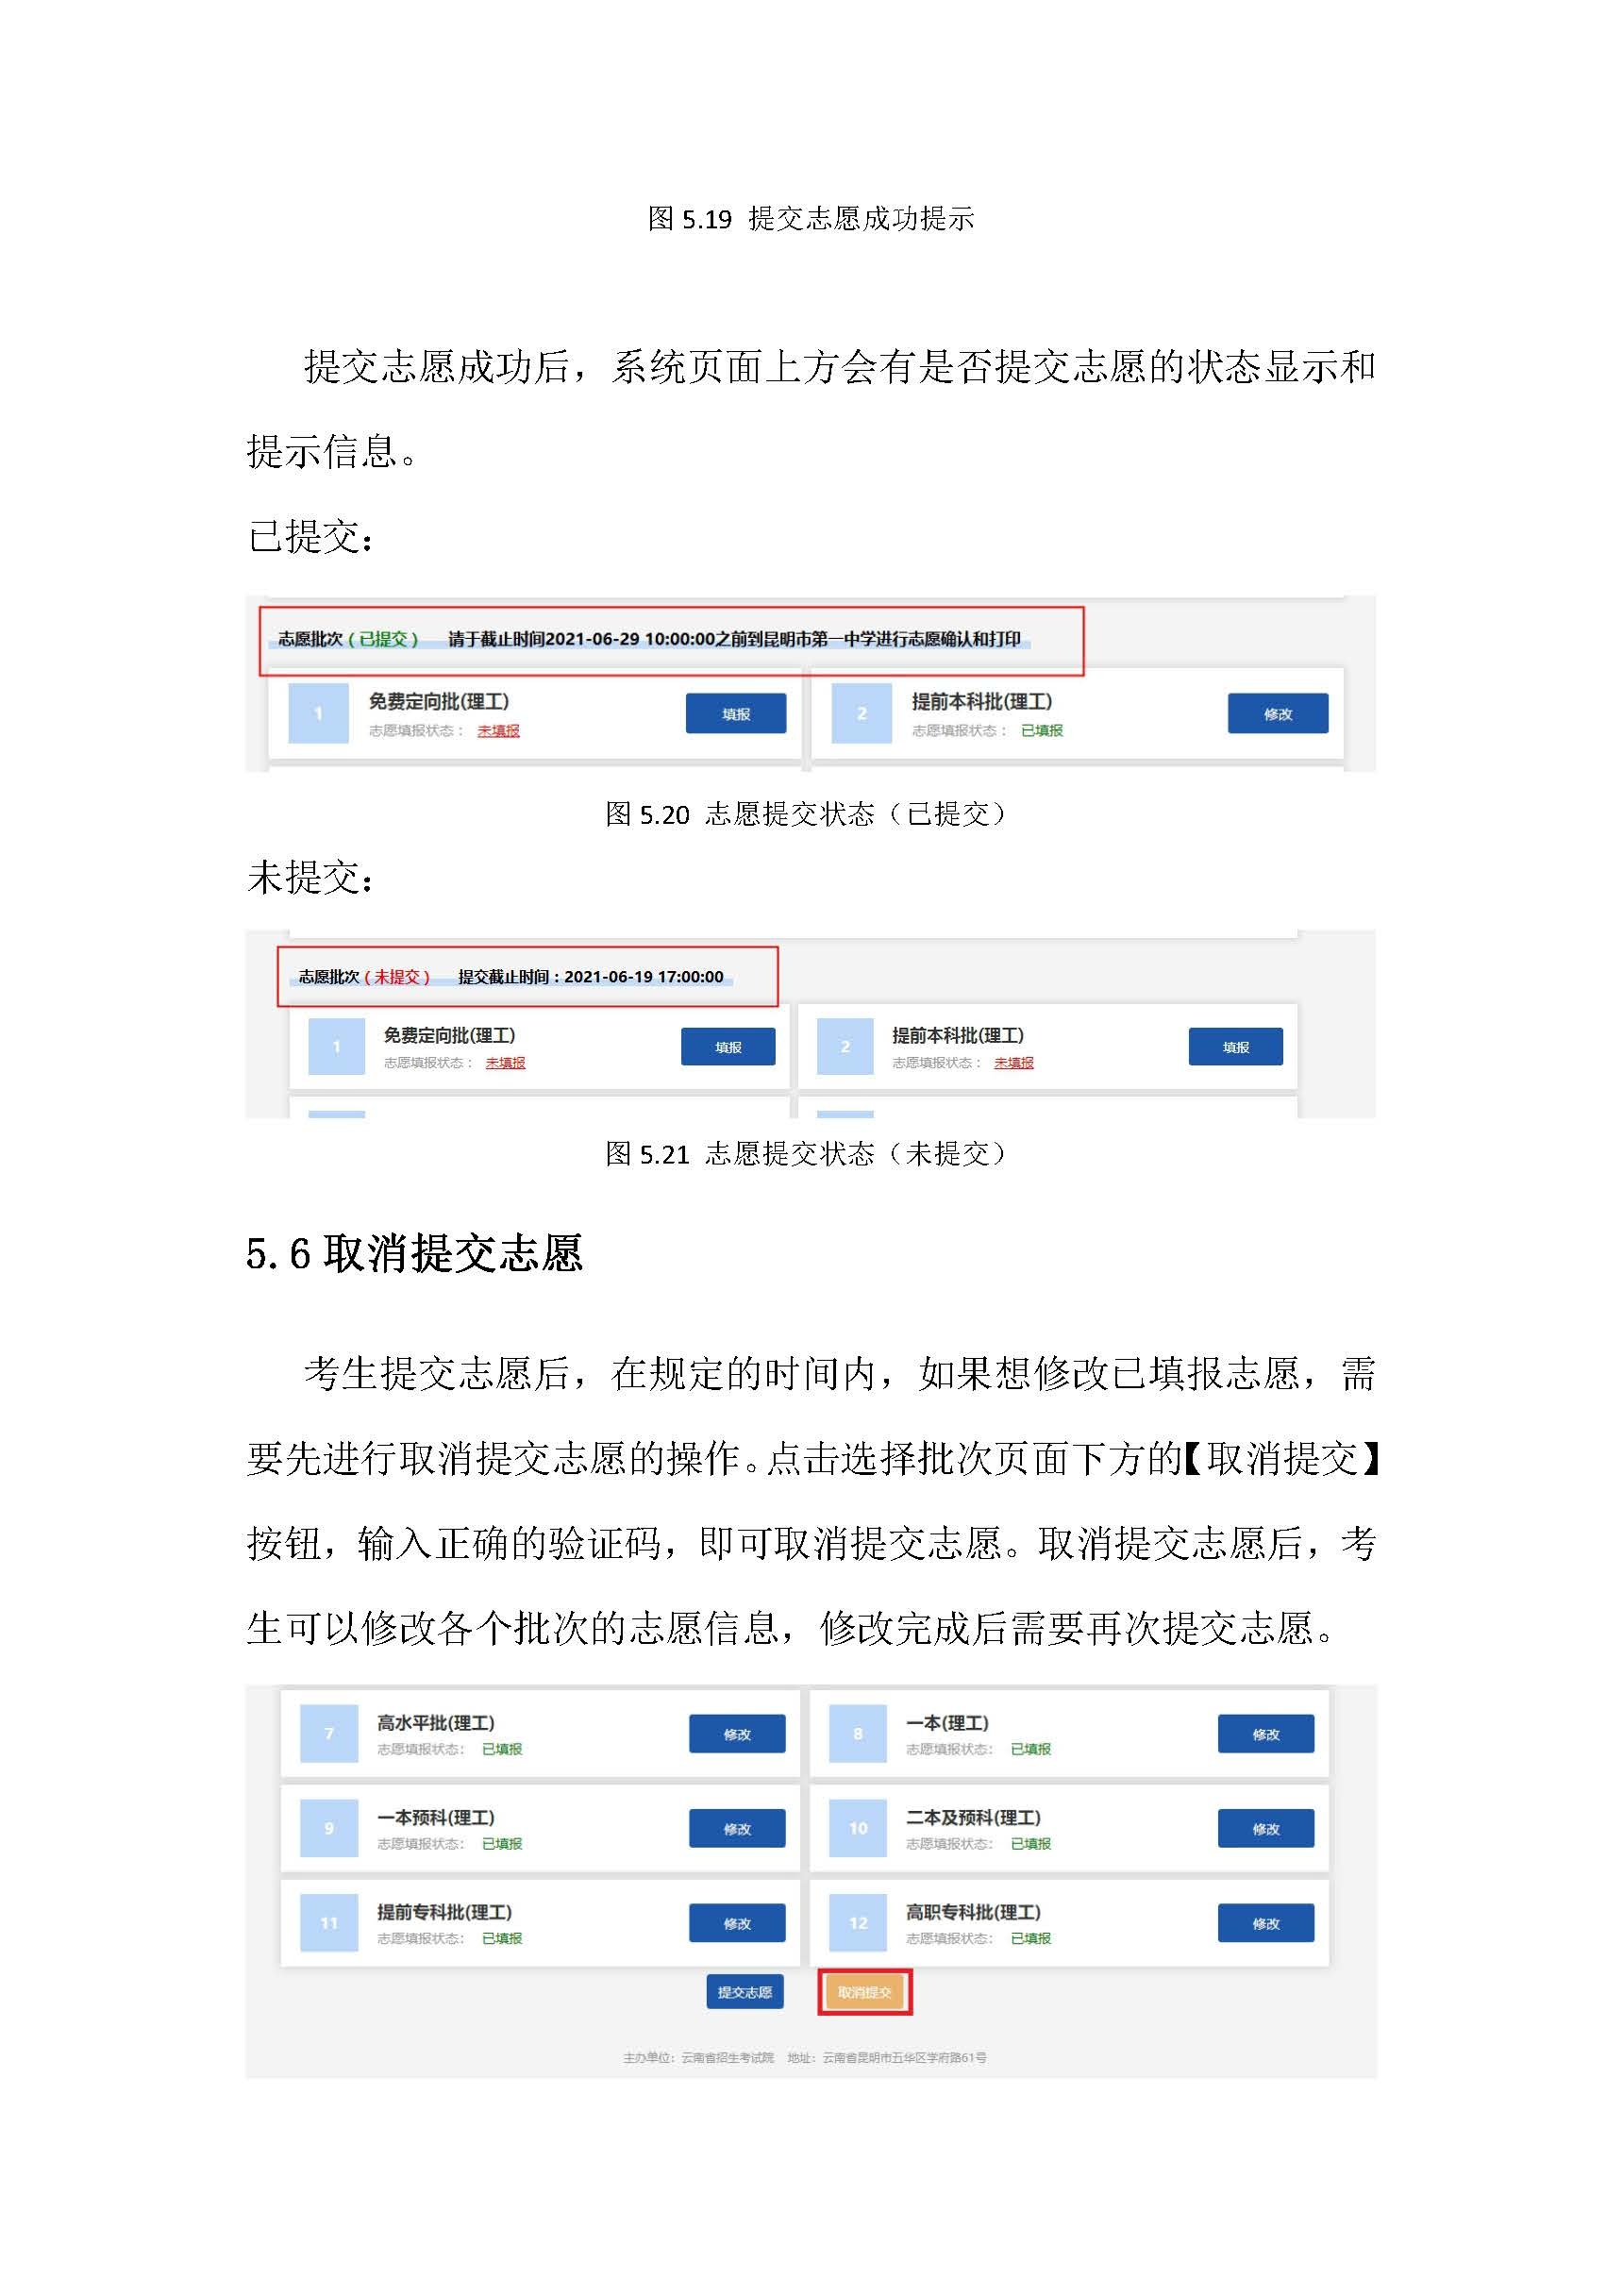This screenshot has width=1623, height=2296.
Task: Select the number 9 batch icon
Action: [329, 1828]
